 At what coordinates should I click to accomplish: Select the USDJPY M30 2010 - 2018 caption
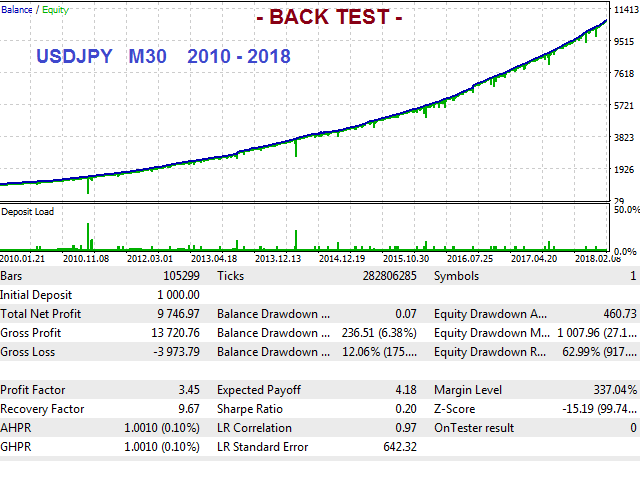(163, 56)
